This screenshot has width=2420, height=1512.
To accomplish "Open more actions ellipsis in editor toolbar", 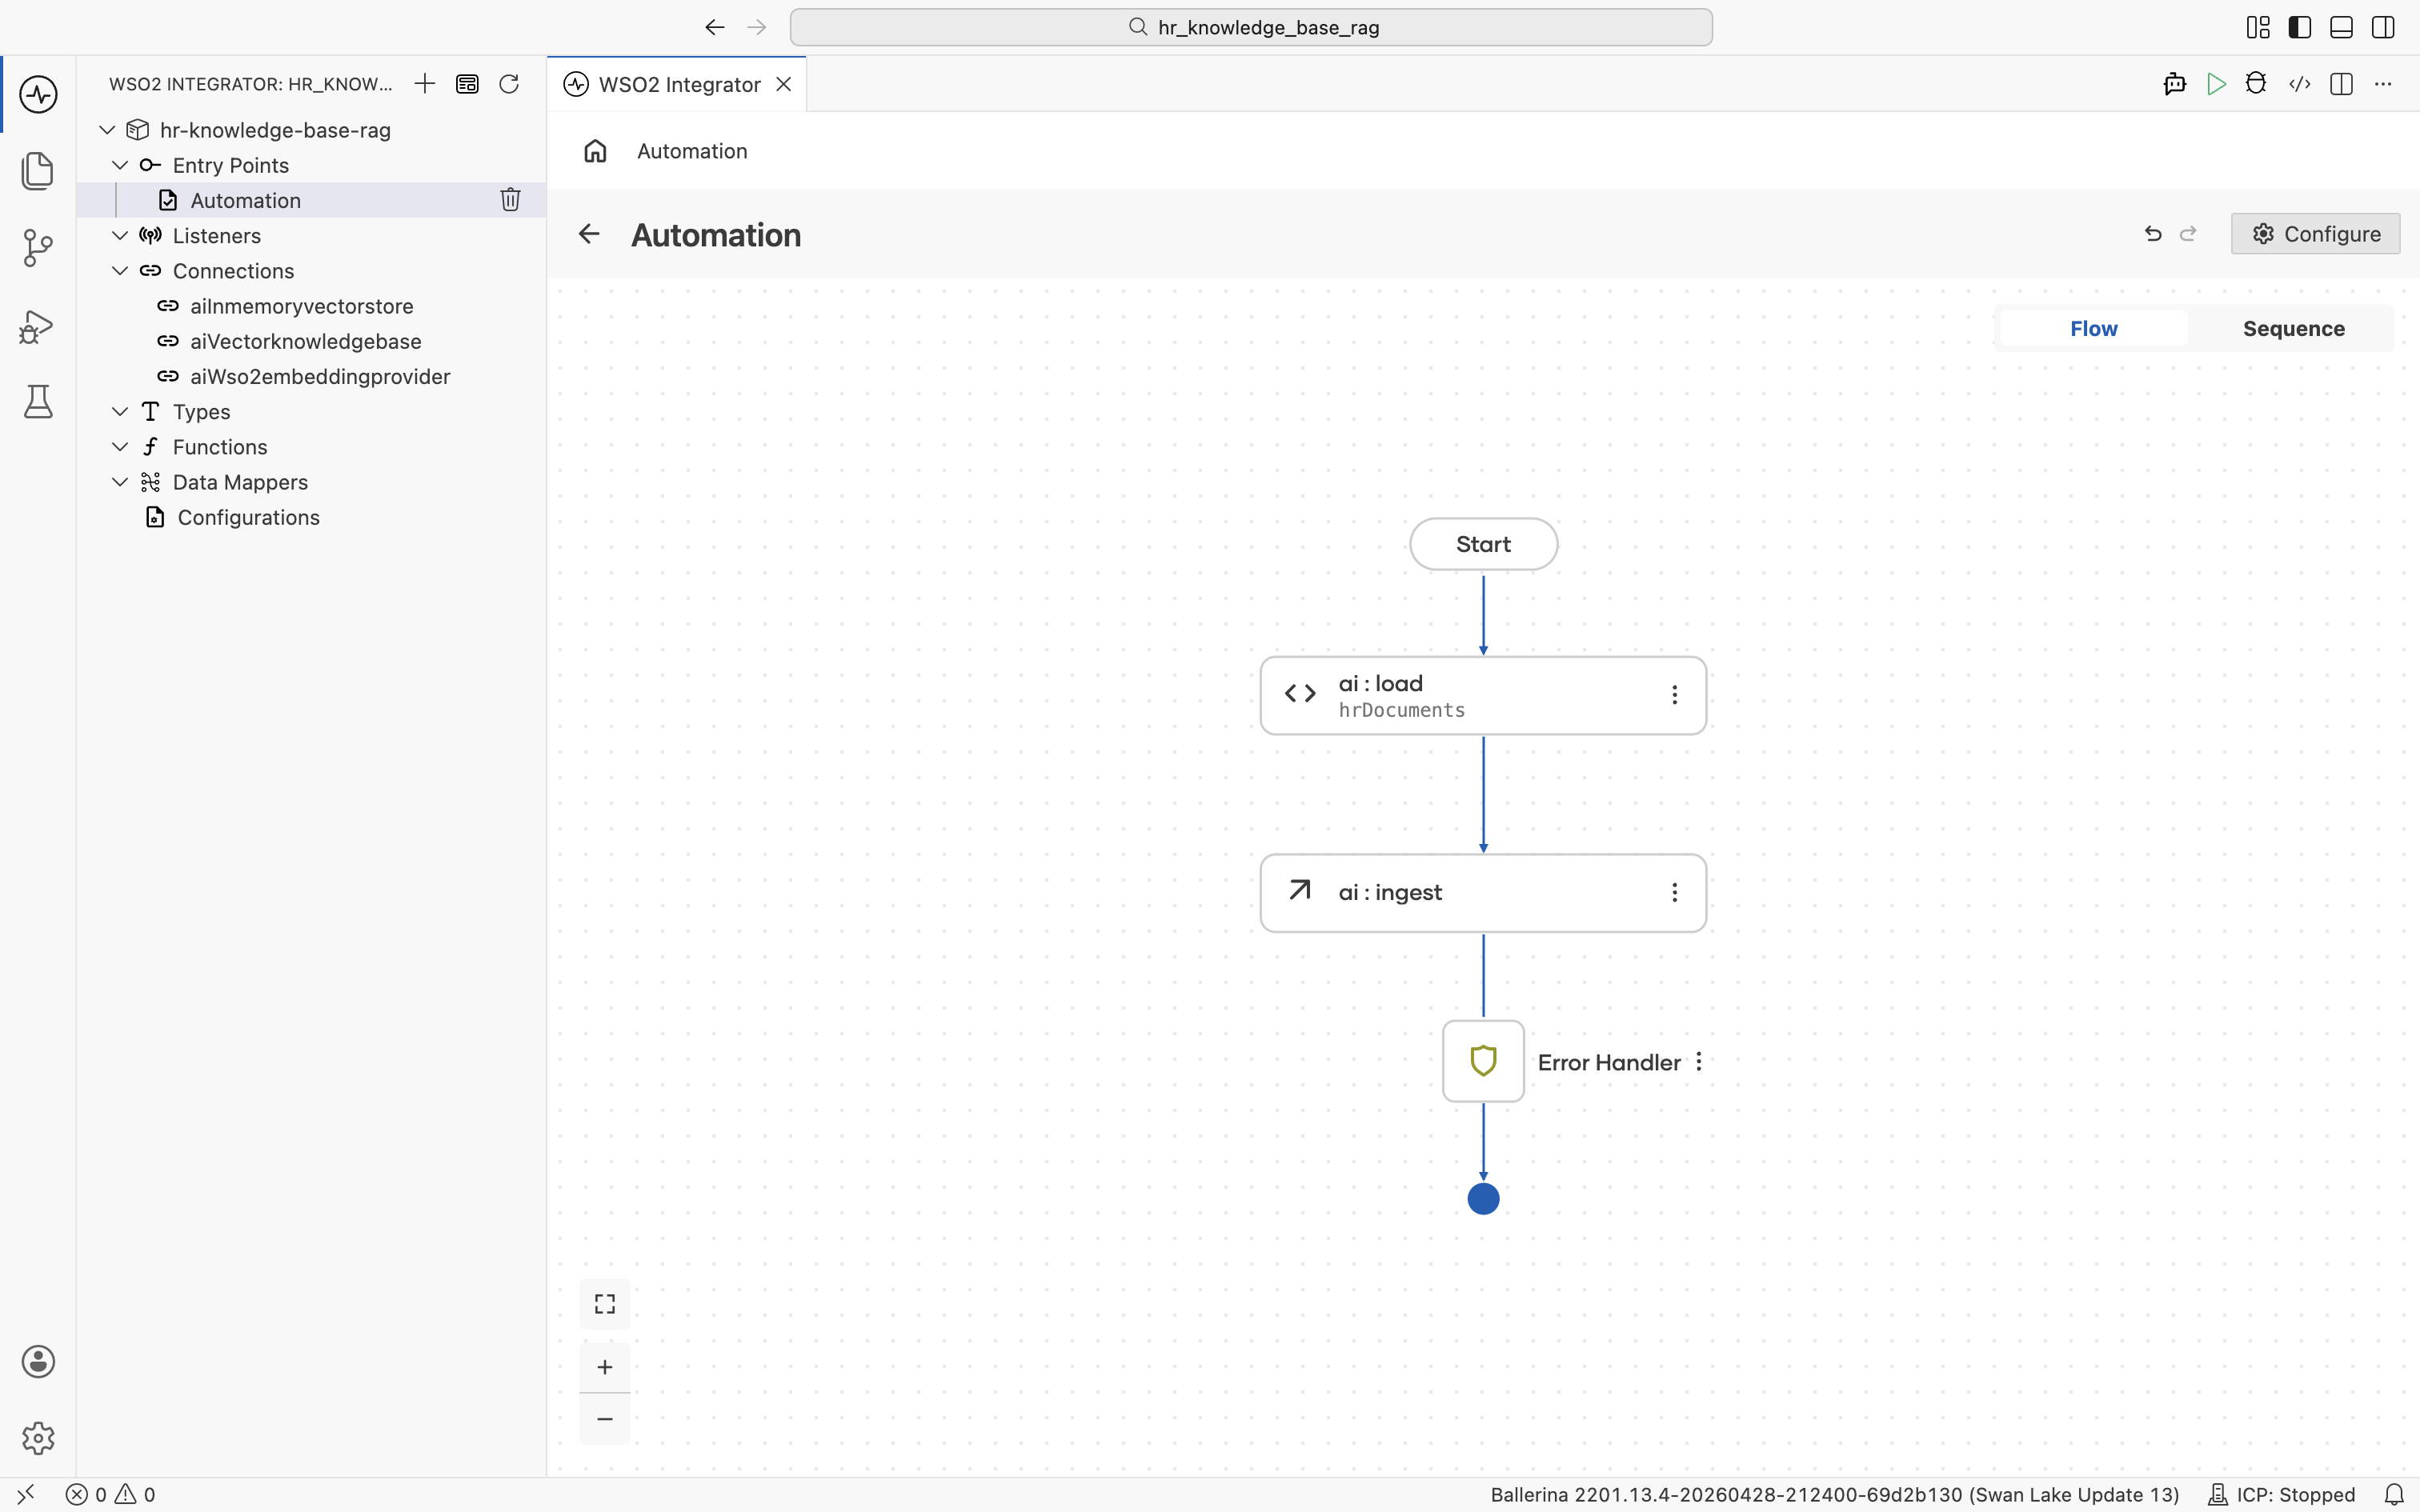I will [x=2383, y=84].
